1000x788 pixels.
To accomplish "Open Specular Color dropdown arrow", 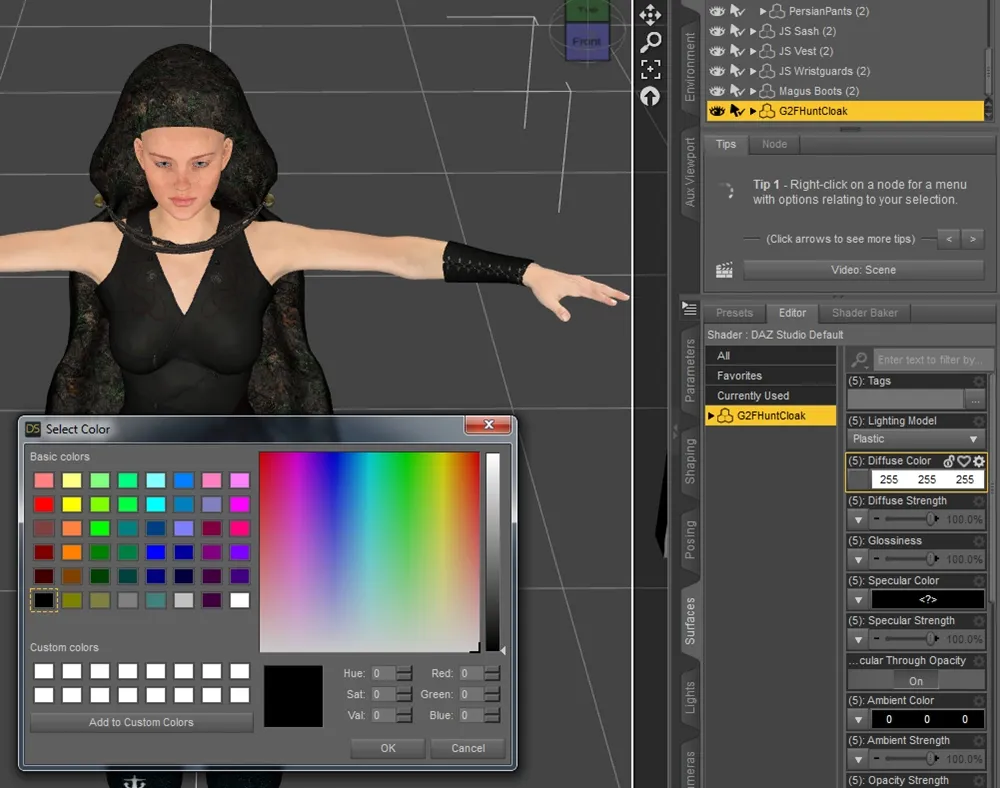I will [858, 600].
